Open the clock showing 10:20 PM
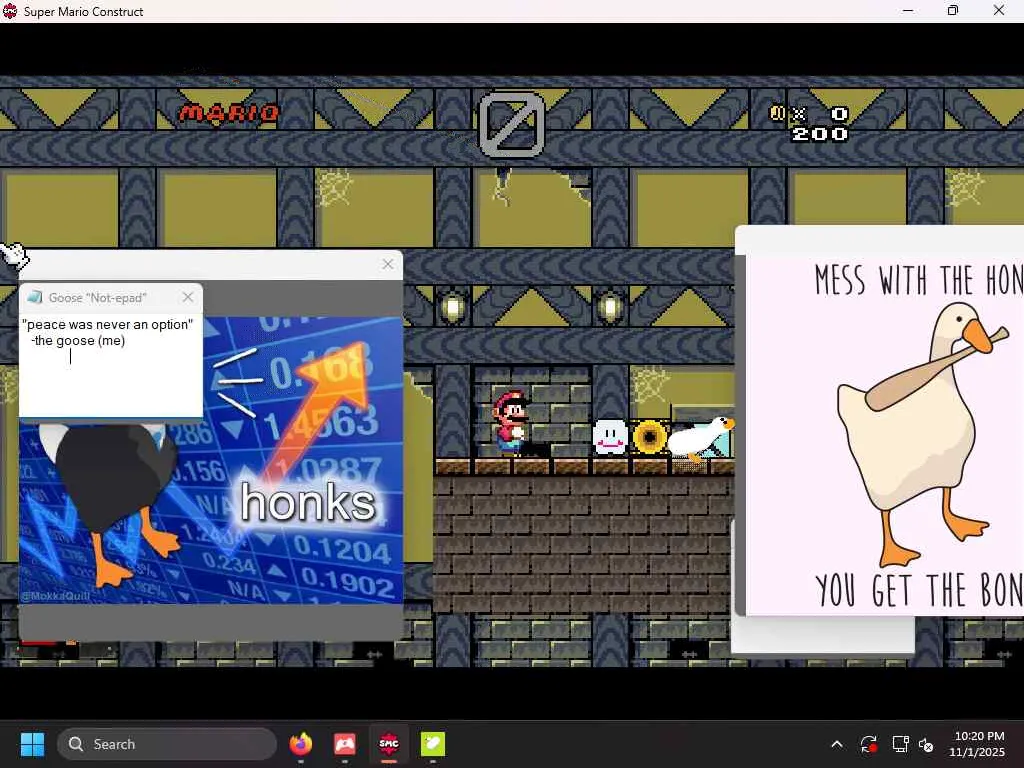Image resolution: width=1024 pixels, height=768 pixels. point(978,744)
